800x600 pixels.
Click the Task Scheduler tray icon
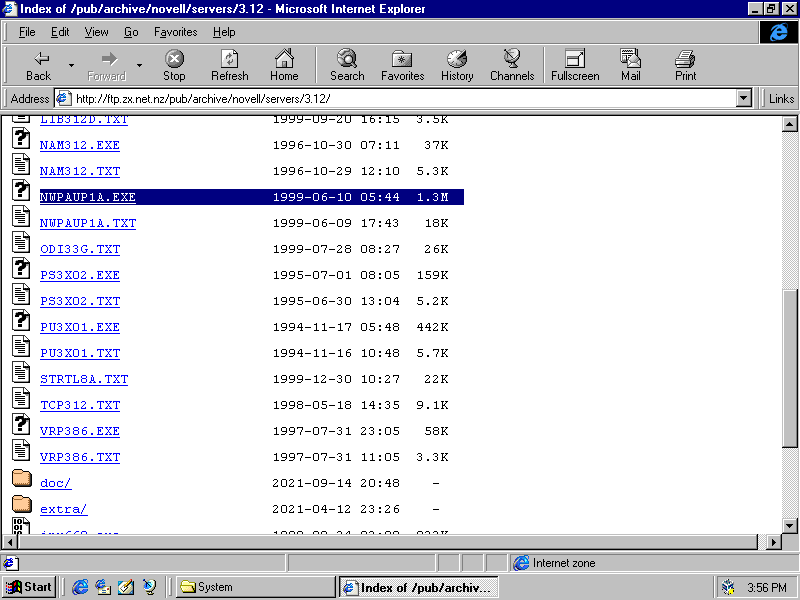729,587
